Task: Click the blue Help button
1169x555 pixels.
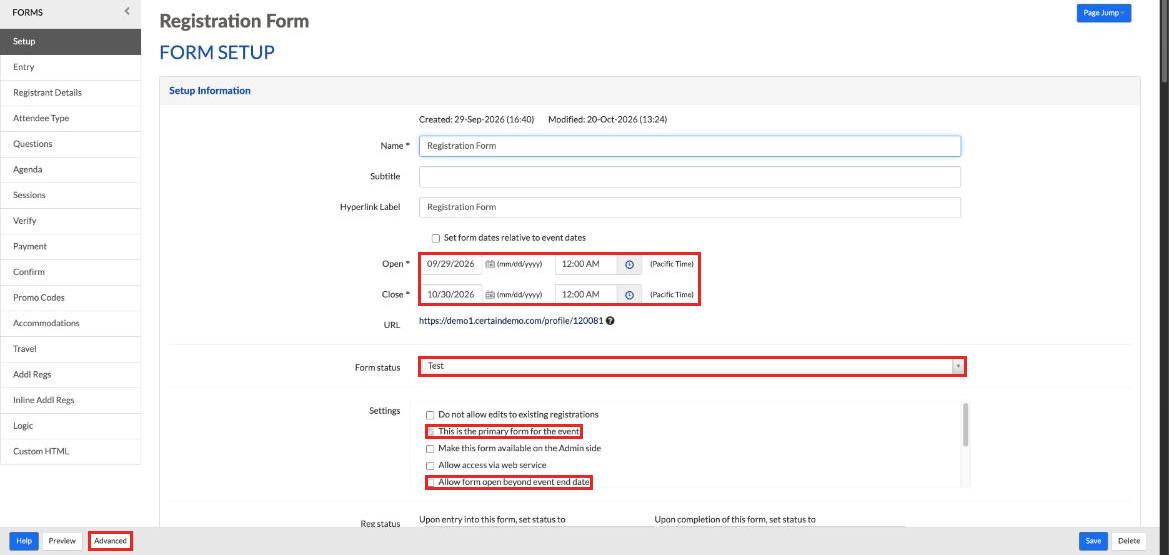Action: 24,541
